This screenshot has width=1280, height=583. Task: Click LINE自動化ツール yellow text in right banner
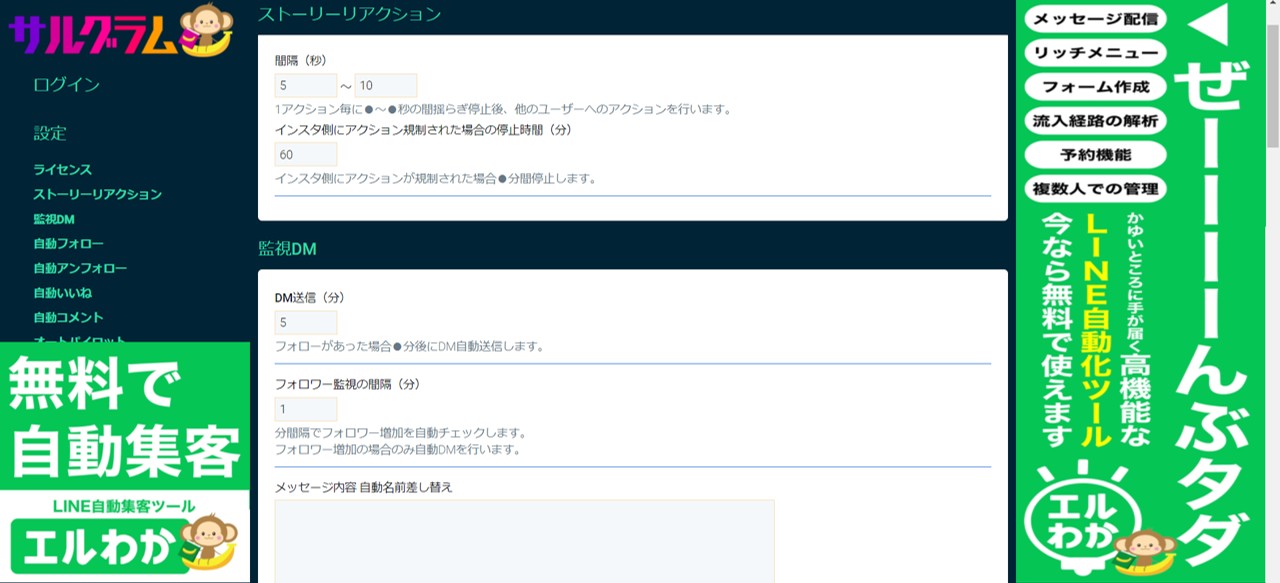point(1097,329)
